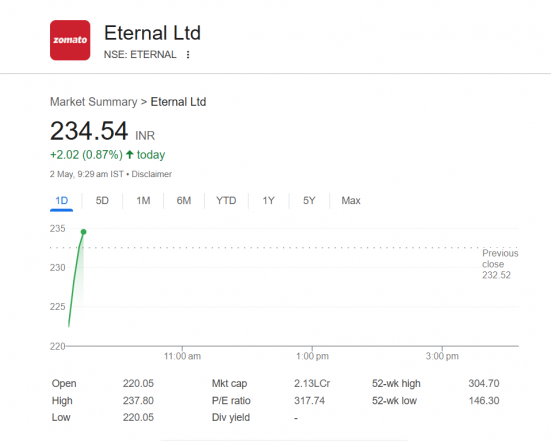Switch to the 5D range tab
Viewport: 551px width, 441px height.
click(102, 201)
